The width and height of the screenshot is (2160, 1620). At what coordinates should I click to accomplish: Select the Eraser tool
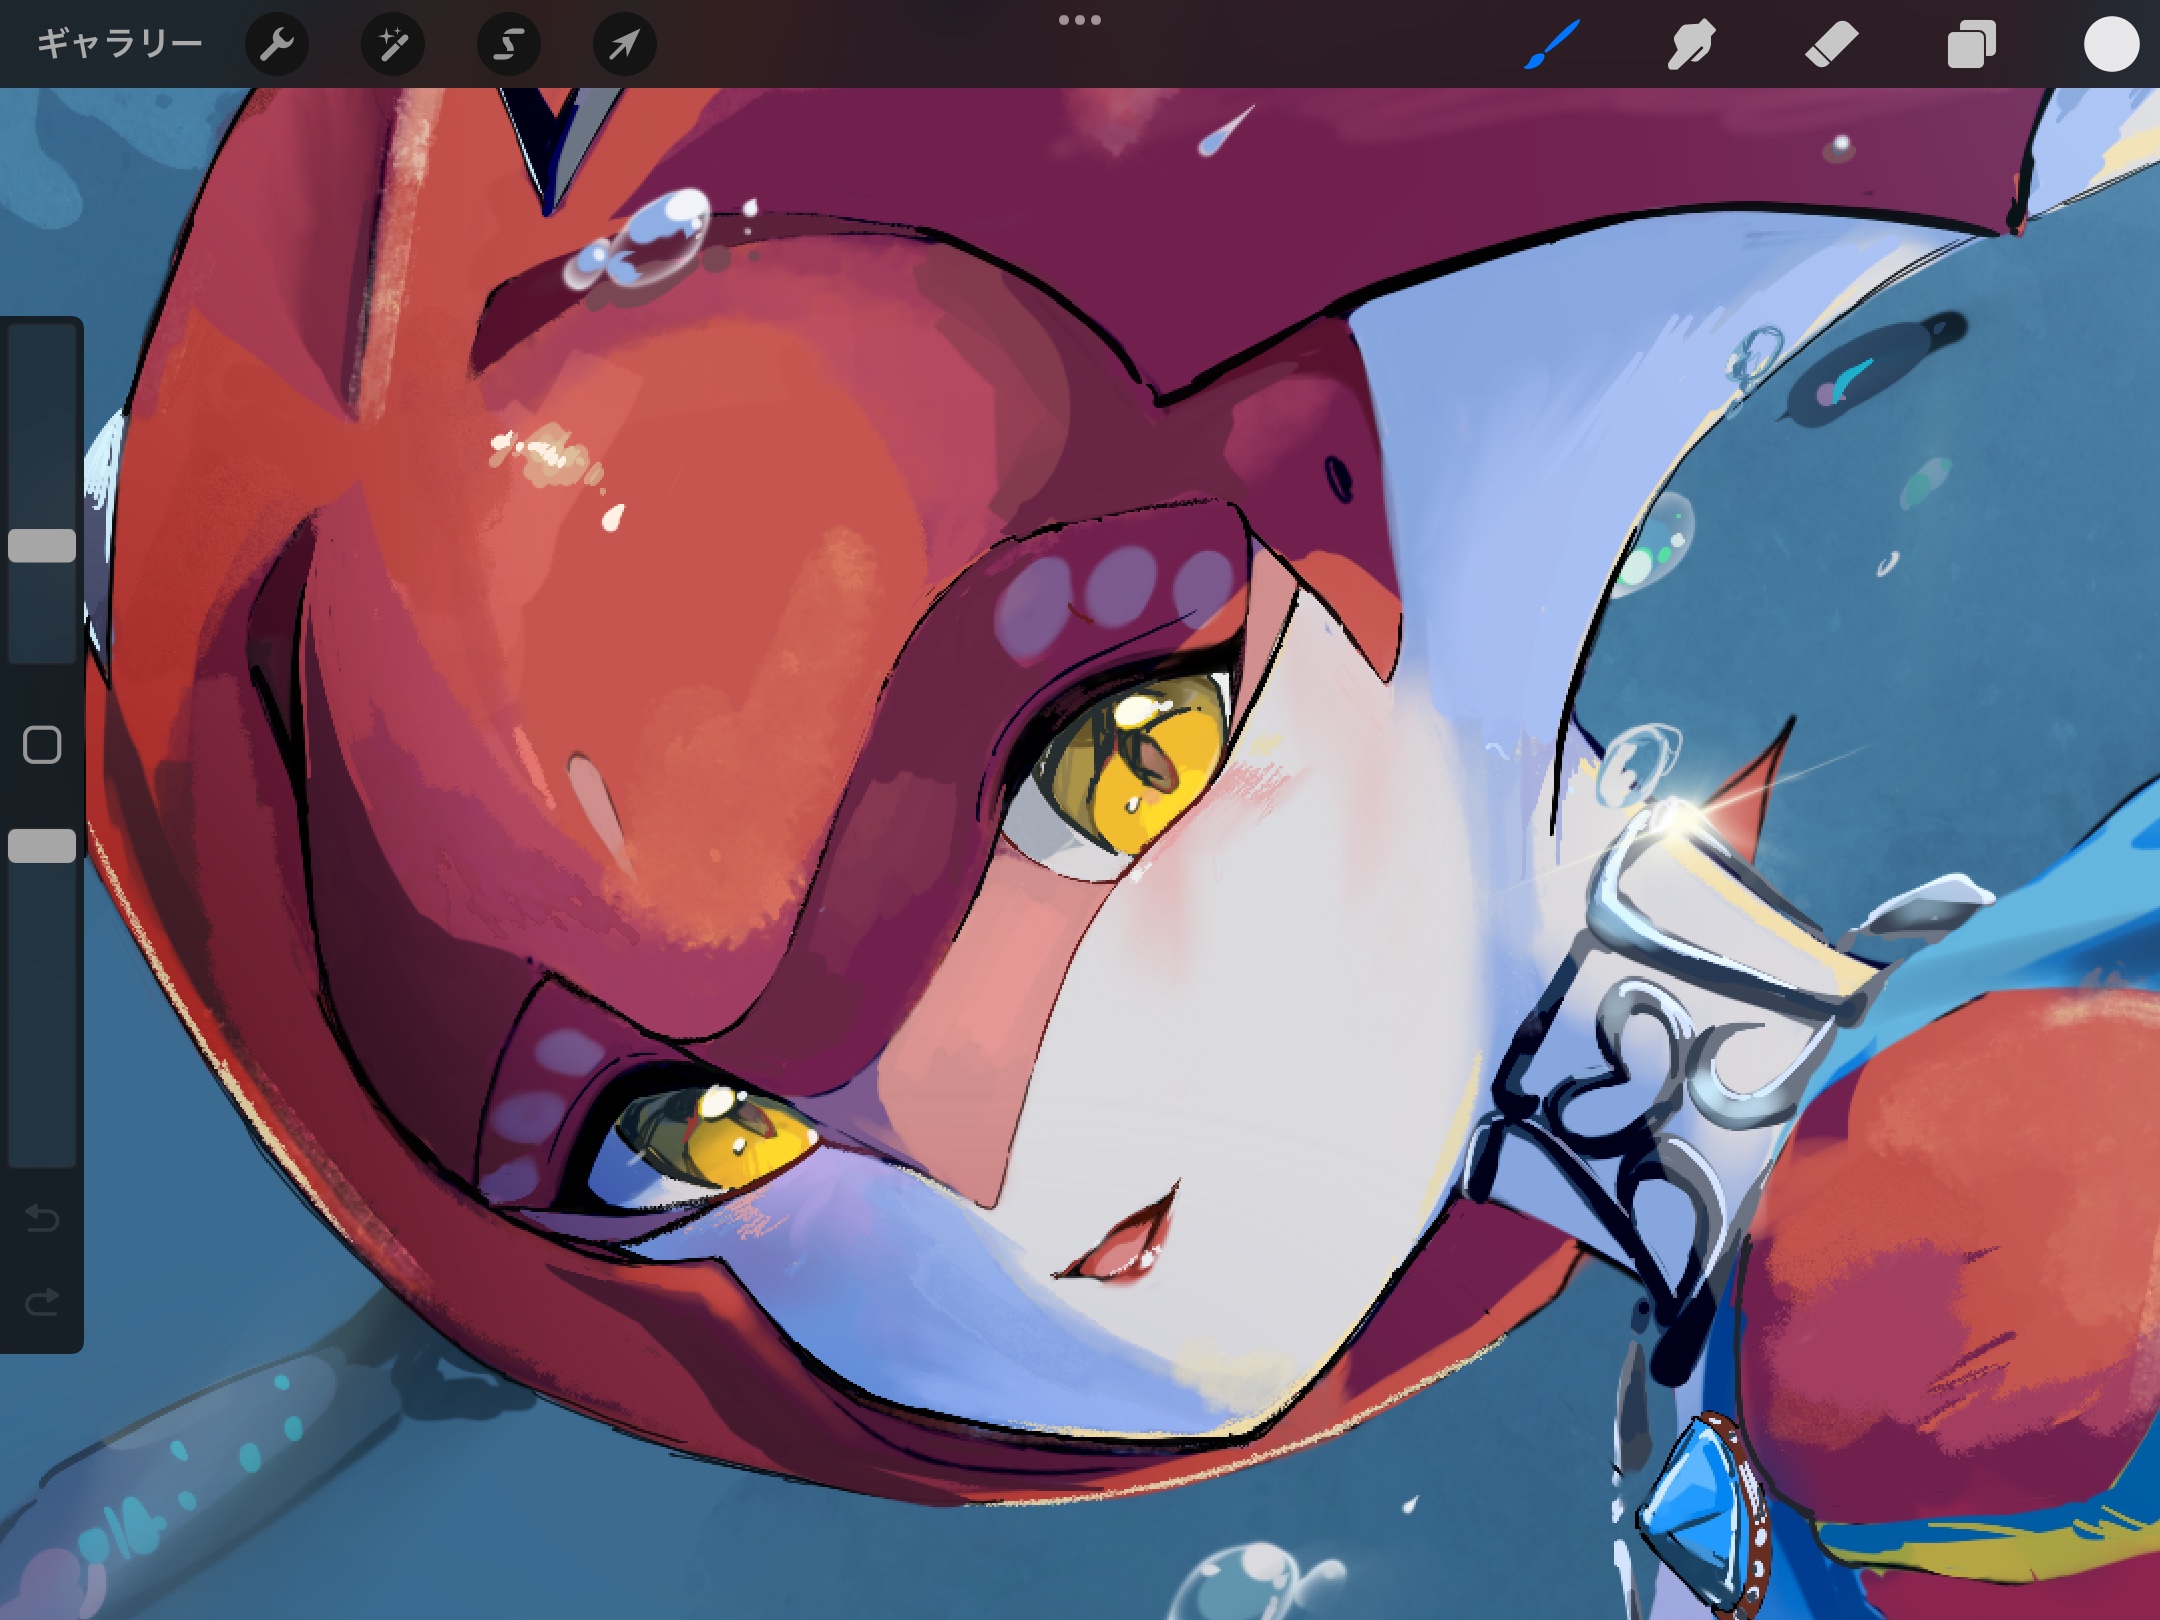tap(1831, 45)
